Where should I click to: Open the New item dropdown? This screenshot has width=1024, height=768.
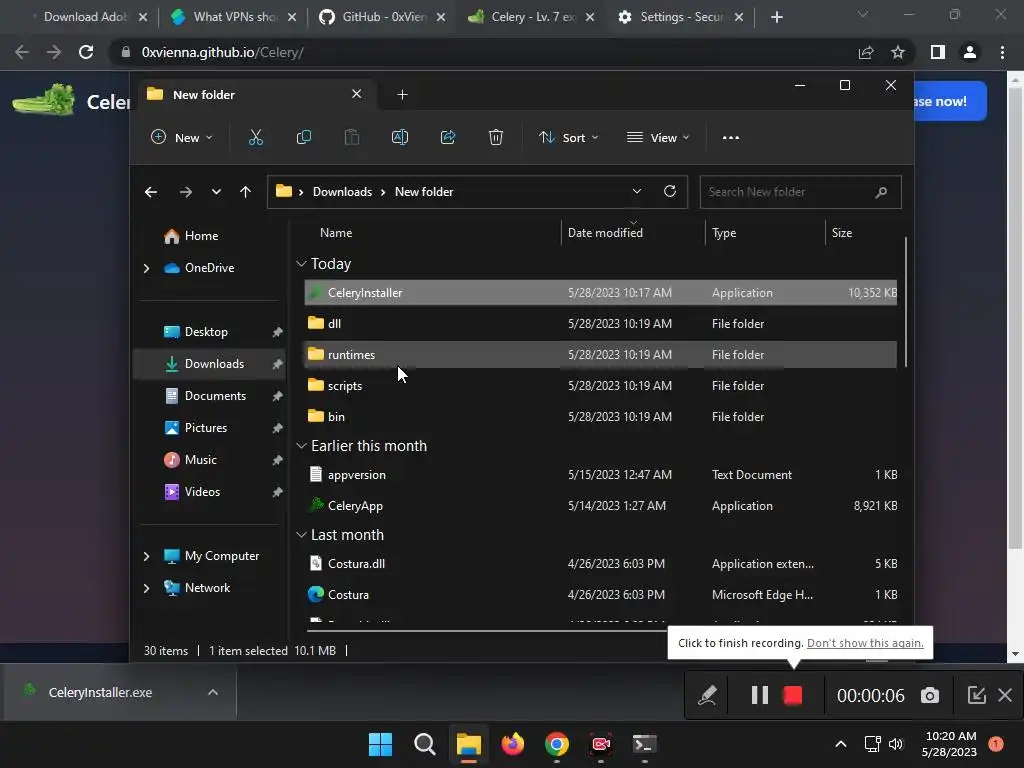[x=182, y=138]
